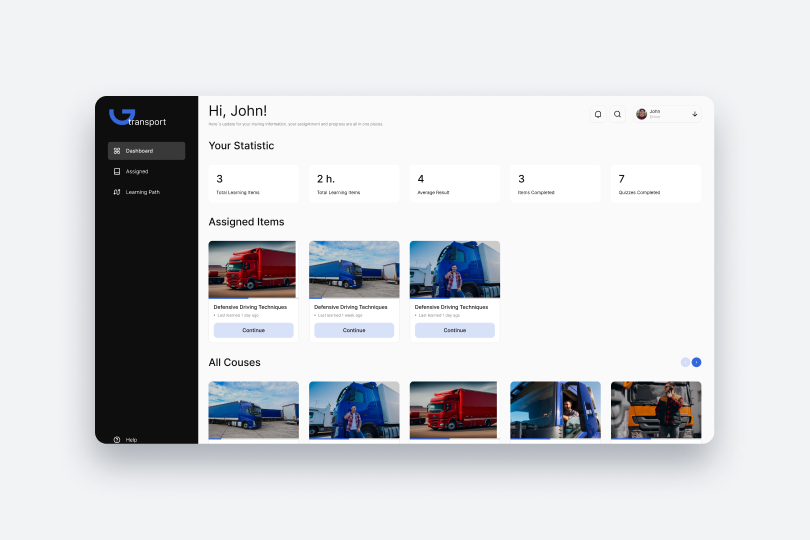This screenshot has width=810, height=540.
Task: Open notifications via the bell icon
Action: coord(598,114)
